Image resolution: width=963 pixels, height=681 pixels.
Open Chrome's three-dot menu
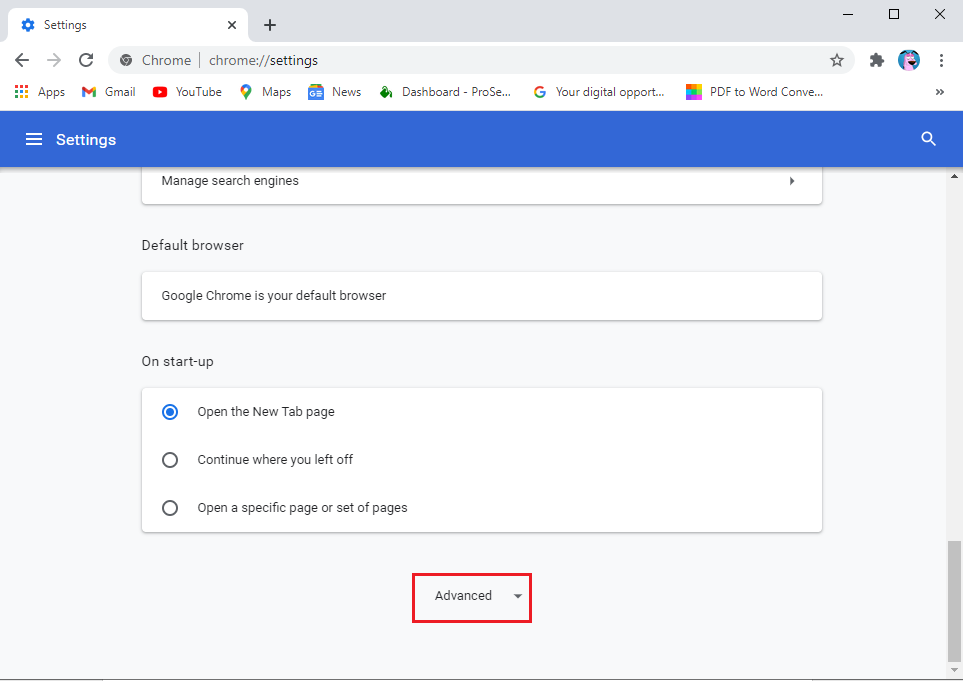point(942,60)
